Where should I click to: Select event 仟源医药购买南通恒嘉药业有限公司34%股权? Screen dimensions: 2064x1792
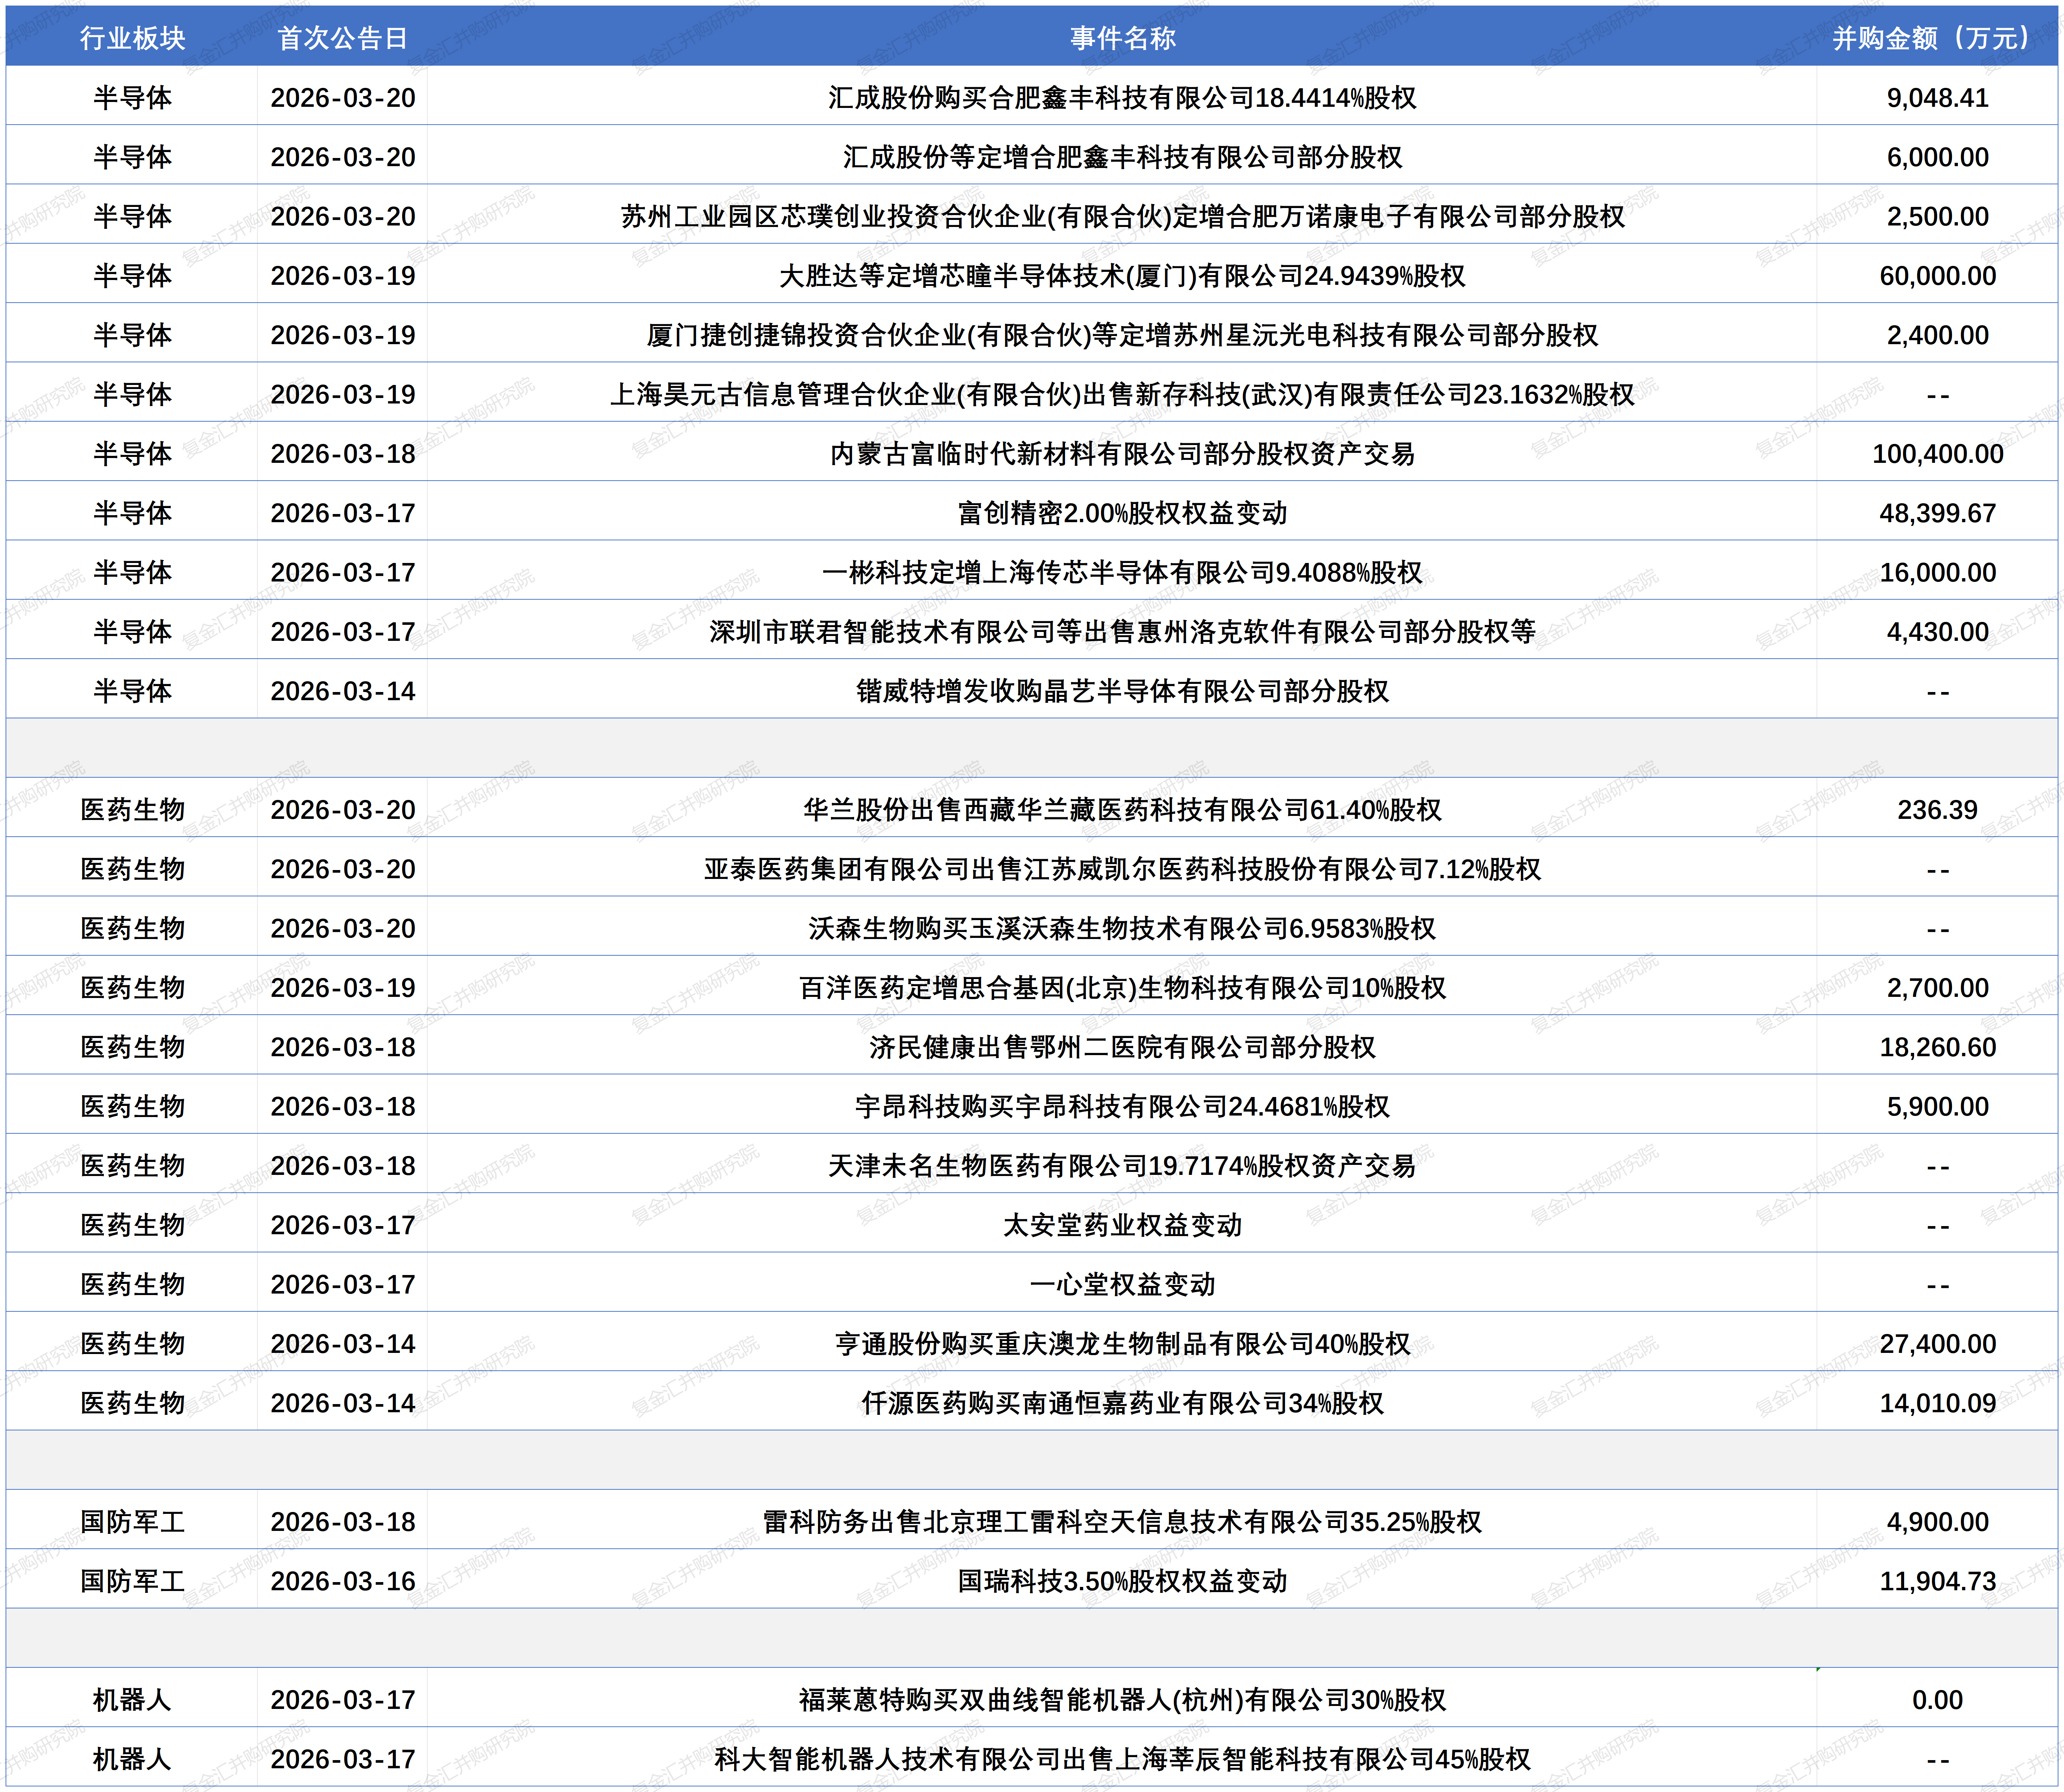click(x=1122, y=1403)
